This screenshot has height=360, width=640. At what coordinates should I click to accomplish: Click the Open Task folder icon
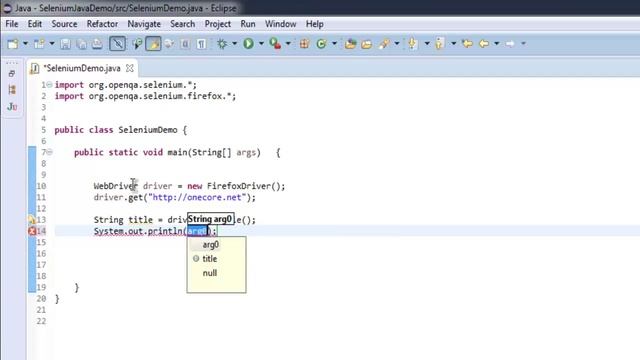click(x=367, y=44)
